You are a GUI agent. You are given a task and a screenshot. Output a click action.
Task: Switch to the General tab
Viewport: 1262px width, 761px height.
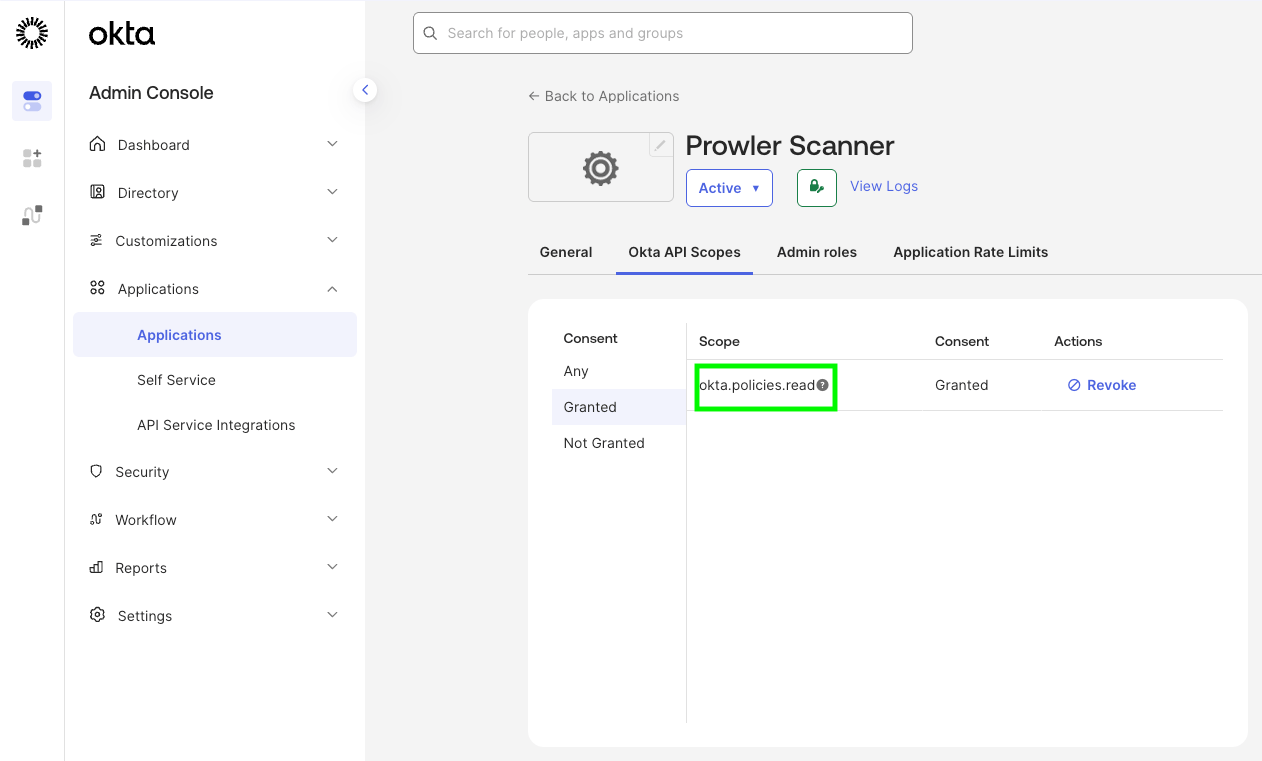pos(566,252)
